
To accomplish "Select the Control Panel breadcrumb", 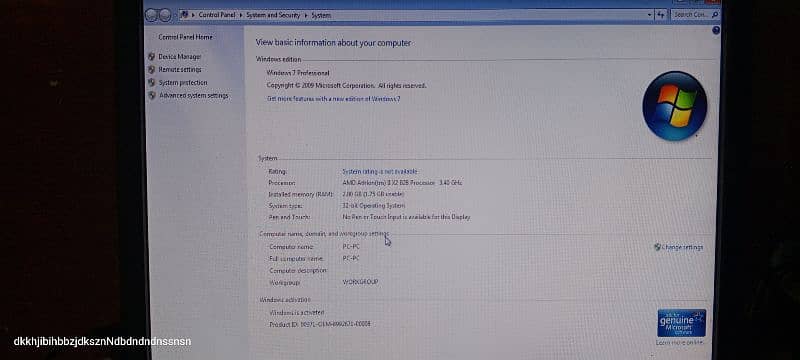I will point(217,15).
